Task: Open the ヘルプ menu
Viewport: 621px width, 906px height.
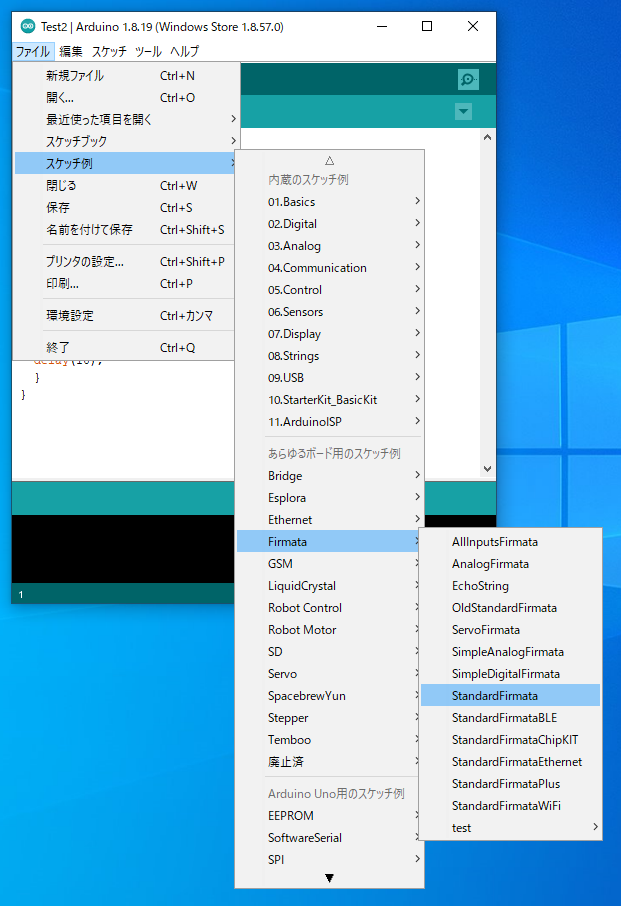Action: click(x=184, y=51)
